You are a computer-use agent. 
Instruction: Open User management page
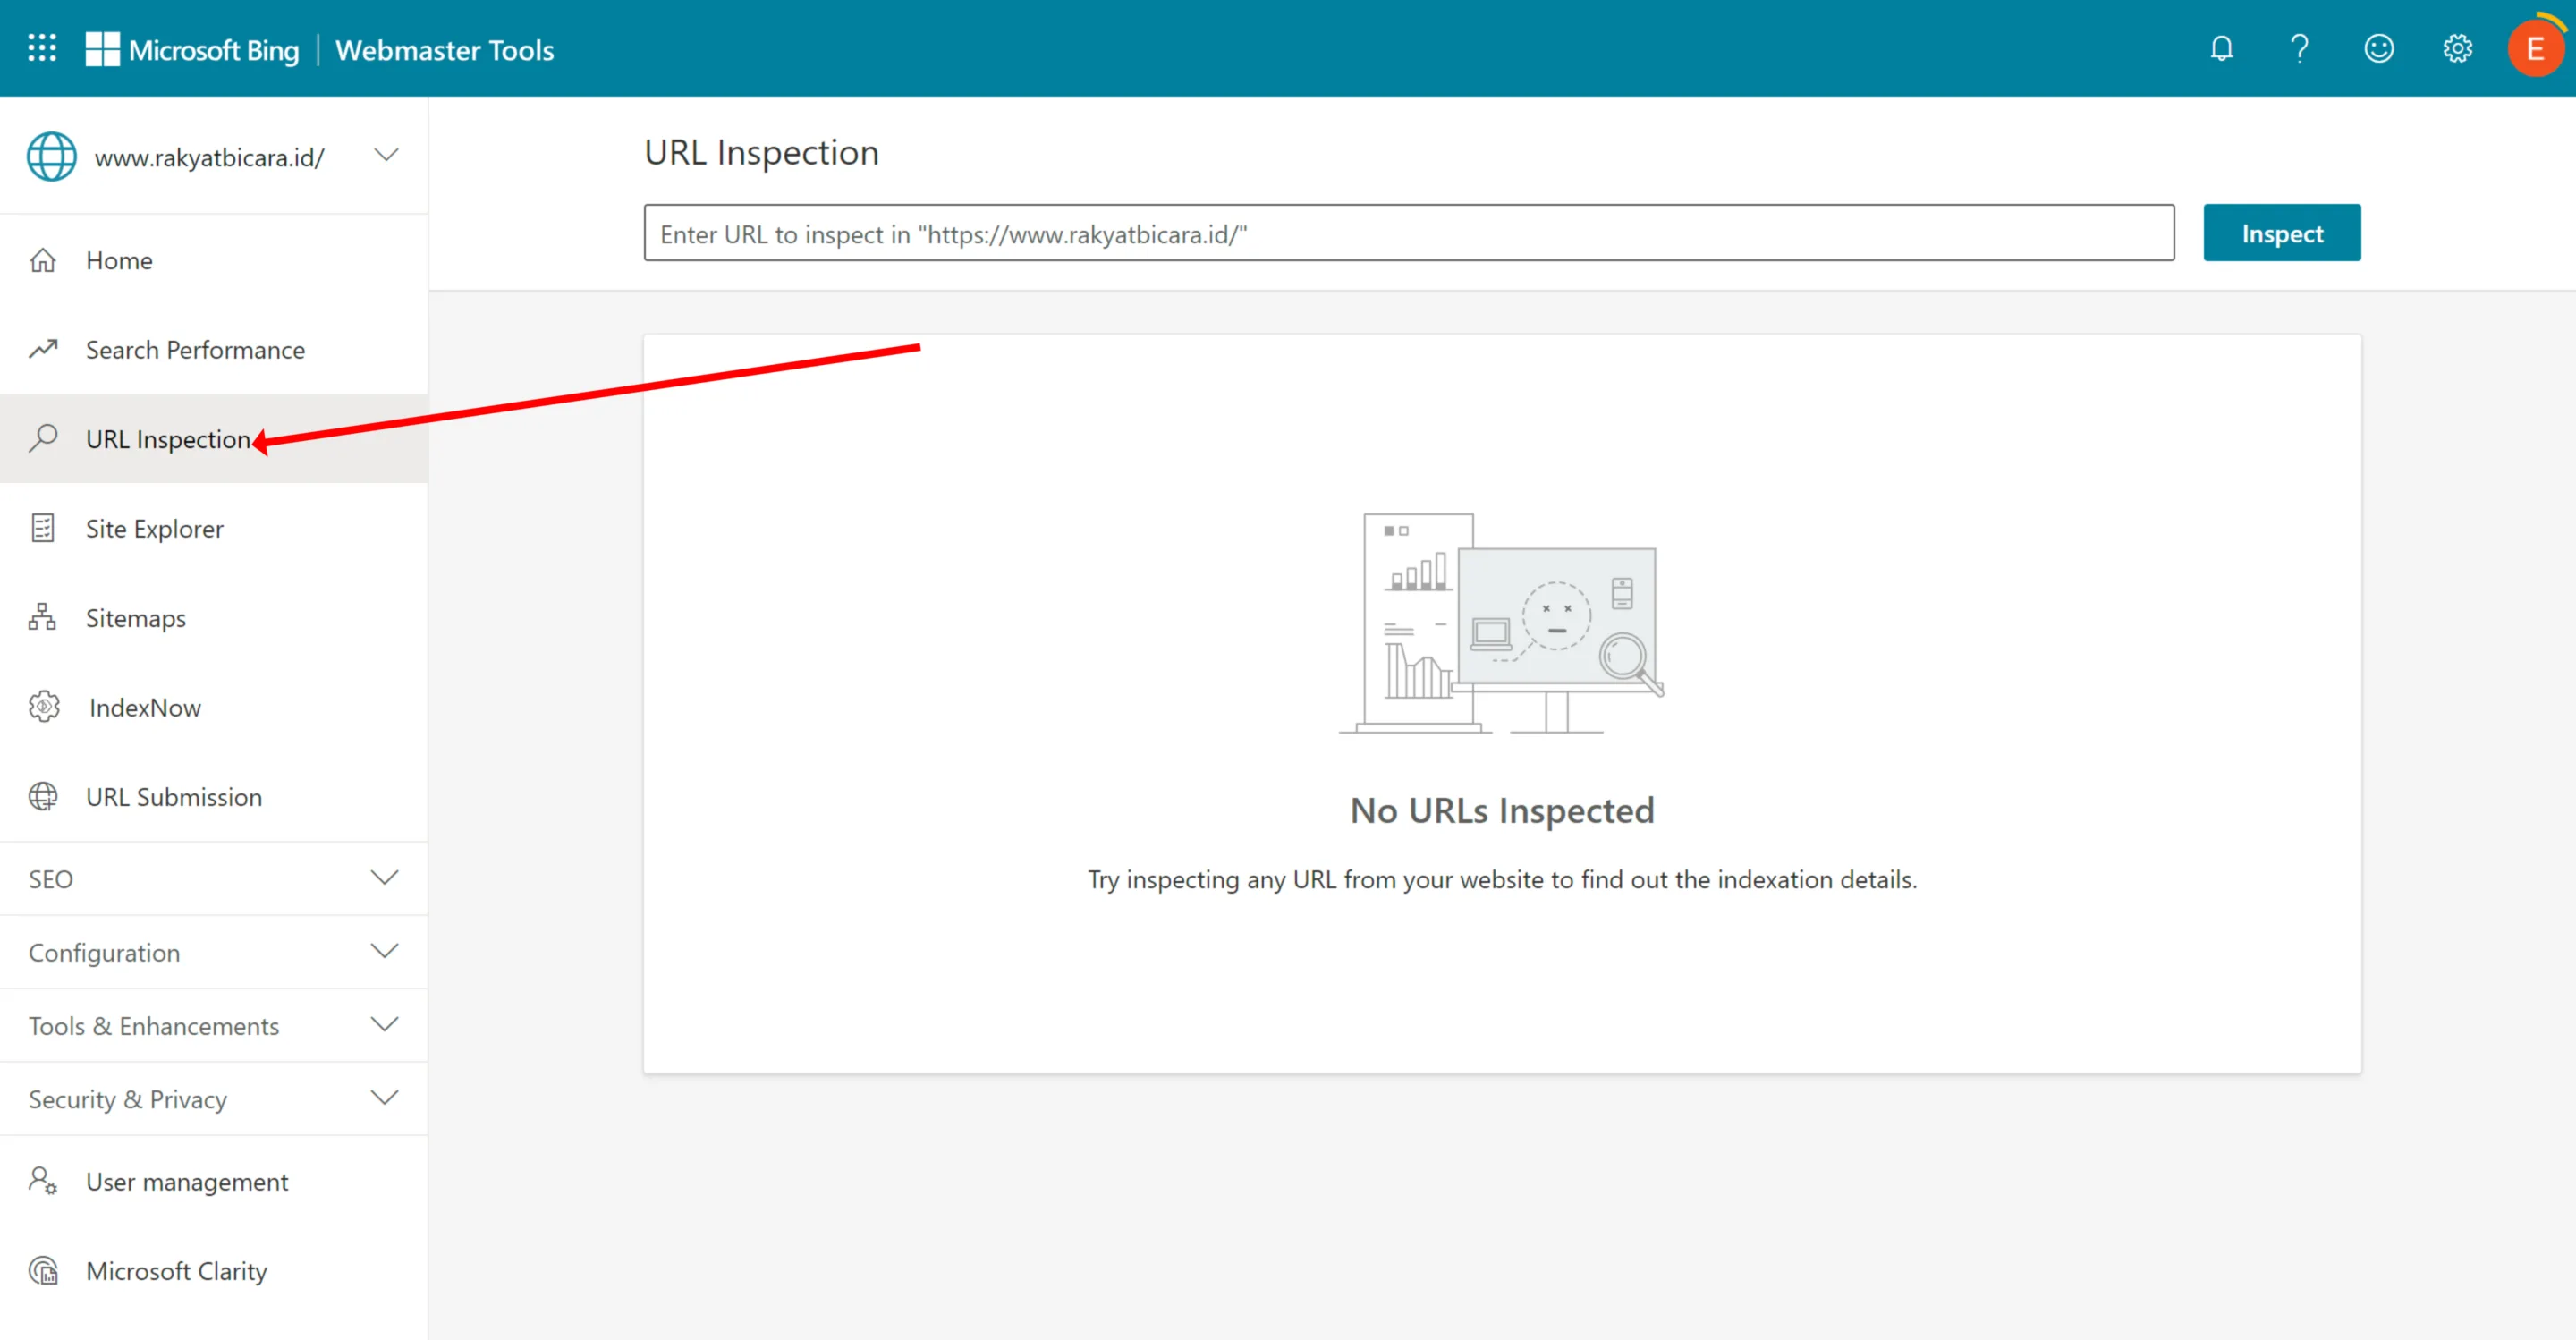tap(214, 1181)
